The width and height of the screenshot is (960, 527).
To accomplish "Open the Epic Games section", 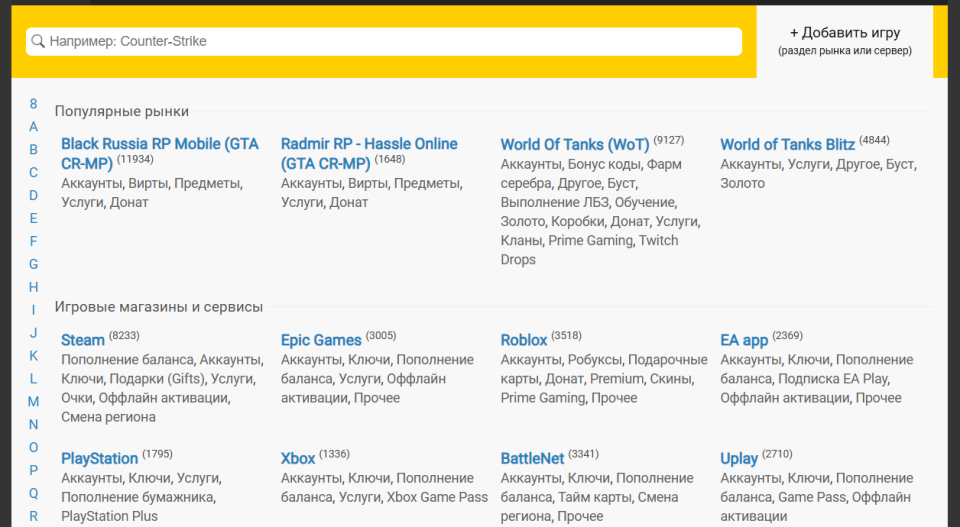I will pyautogui.click(x=321, y=340).
